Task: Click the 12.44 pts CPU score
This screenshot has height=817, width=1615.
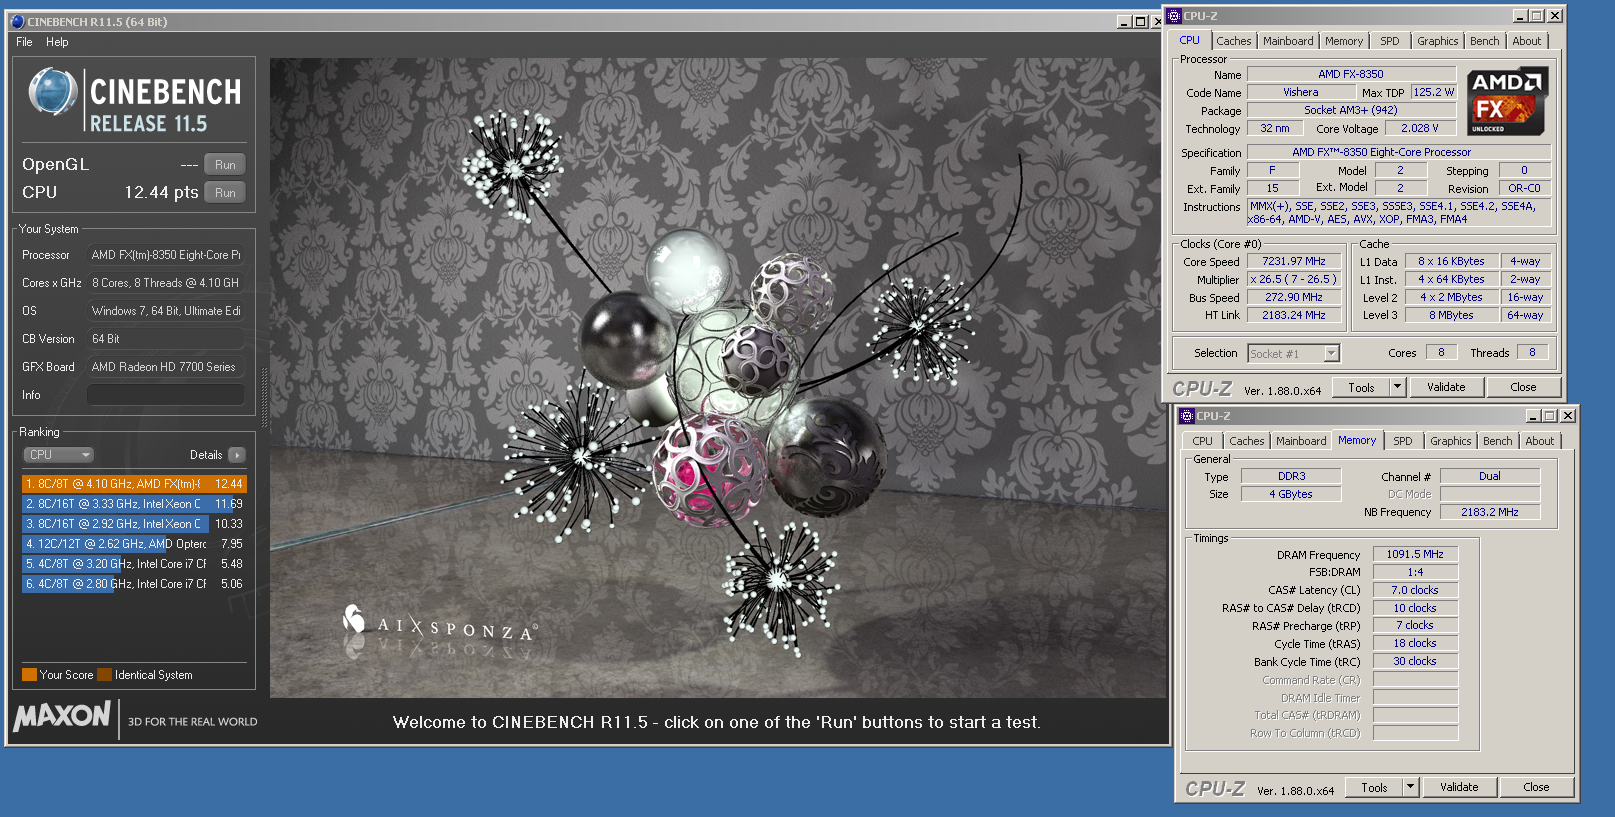Action: click(x=161, y=192)
